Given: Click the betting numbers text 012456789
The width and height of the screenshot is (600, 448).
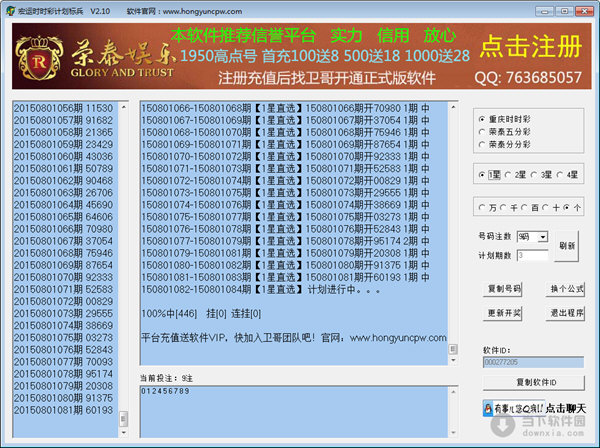Looking at the screenshot, I should [x=165, y=391].
